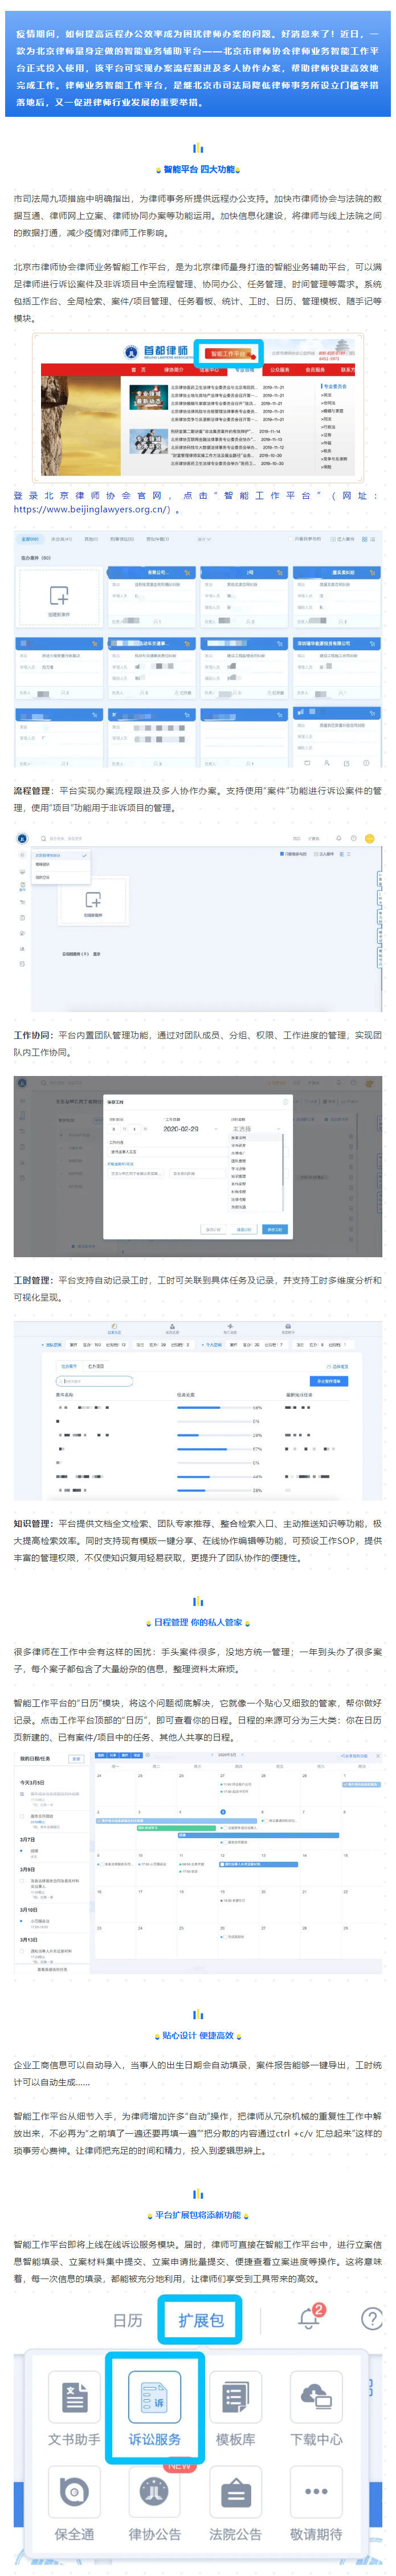Click the 敬请期待 three-dots icon

click(316, 2491)
